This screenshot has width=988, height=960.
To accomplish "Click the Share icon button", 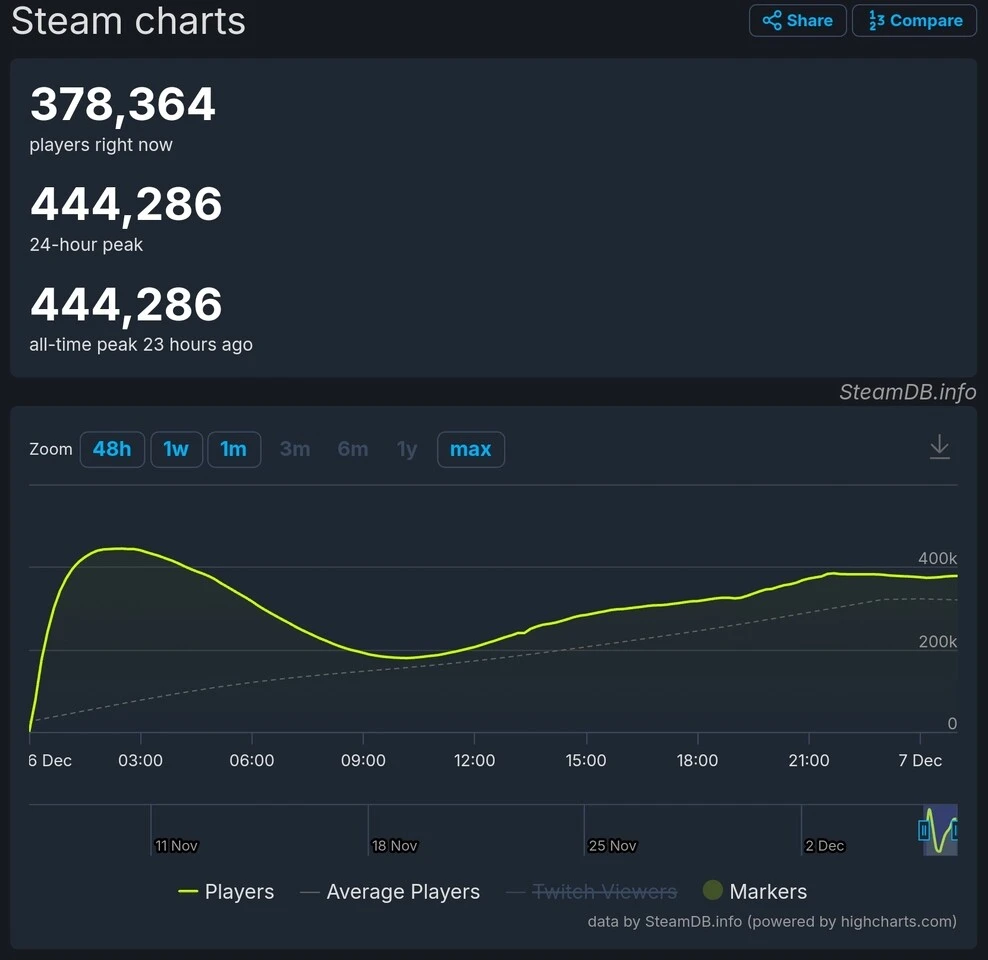I will pyautogui.click(x=797, y=21).
